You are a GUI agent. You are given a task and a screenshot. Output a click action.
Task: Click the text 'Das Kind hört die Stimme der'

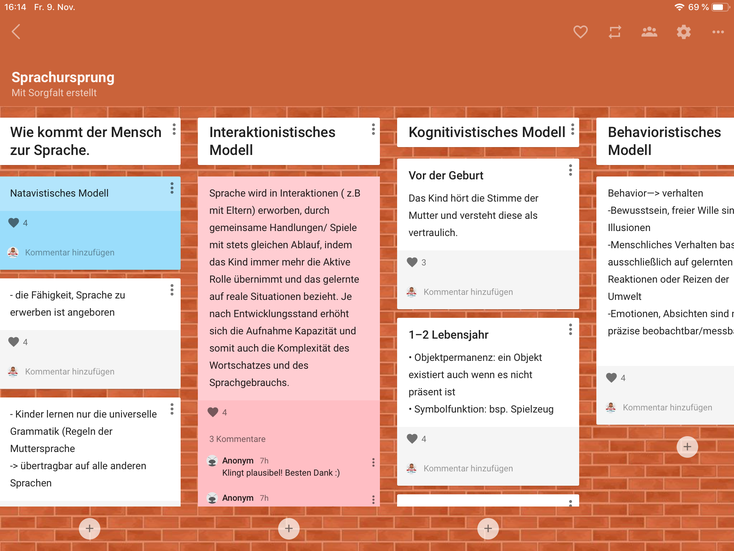[x=473, y=198]
